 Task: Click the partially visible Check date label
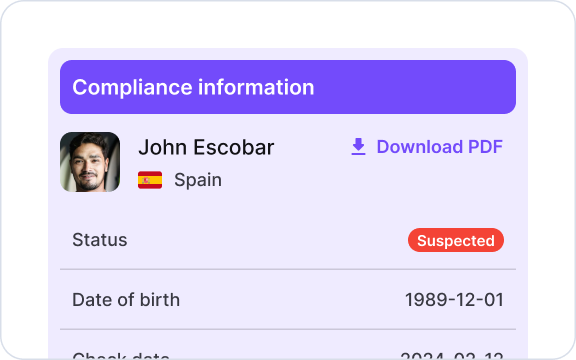coord(121,356)
